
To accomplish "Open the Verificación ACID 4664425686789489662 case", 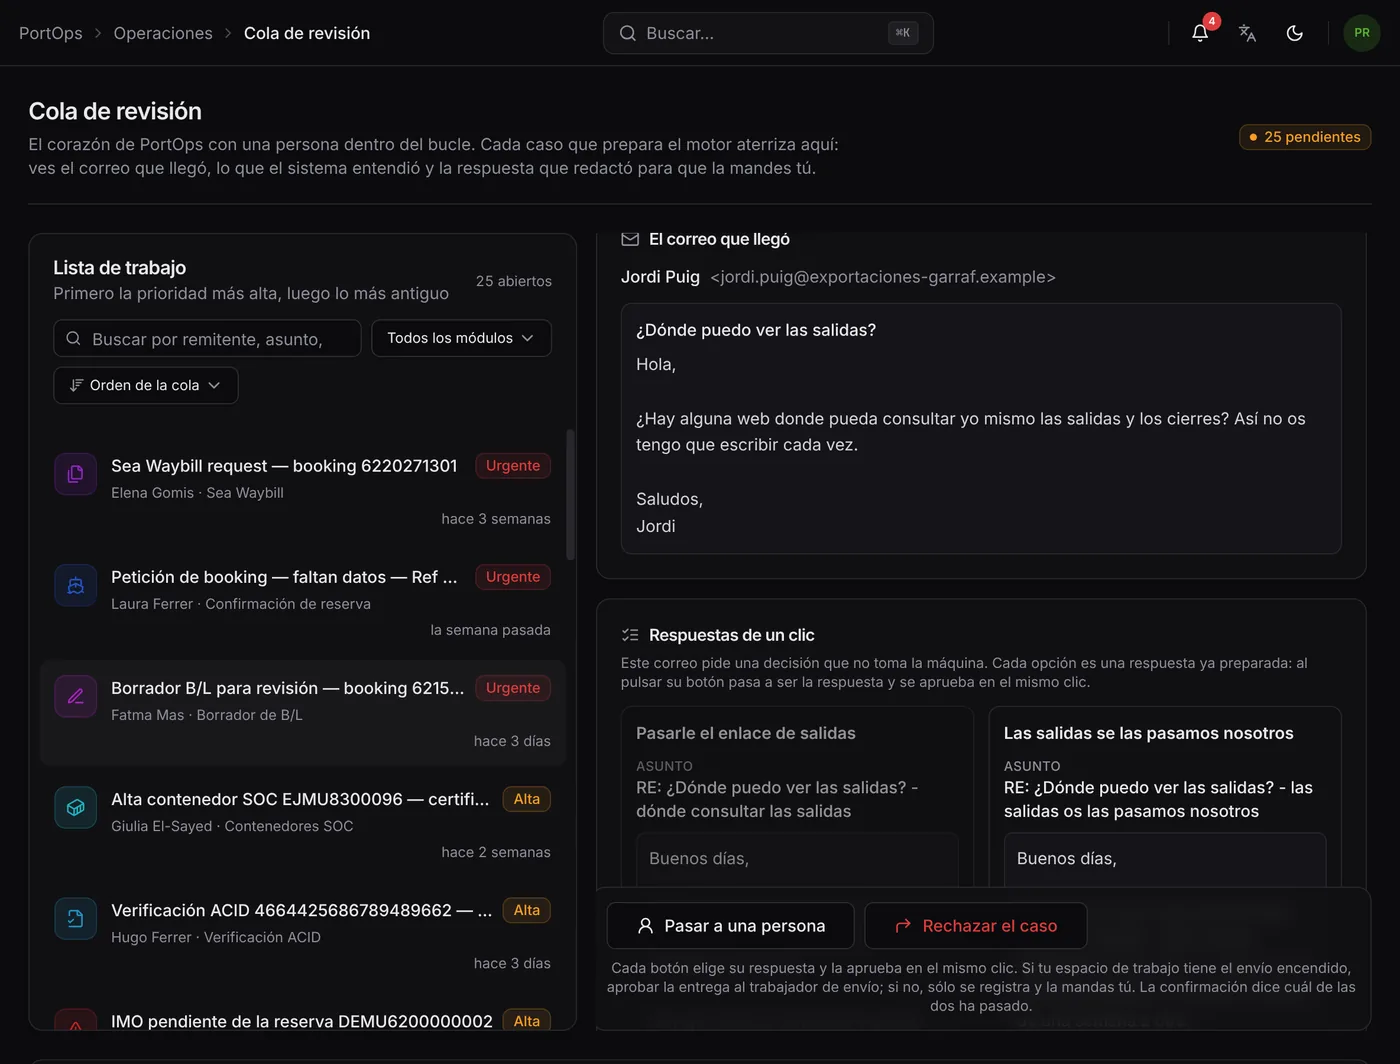I will tap(302, 936).
